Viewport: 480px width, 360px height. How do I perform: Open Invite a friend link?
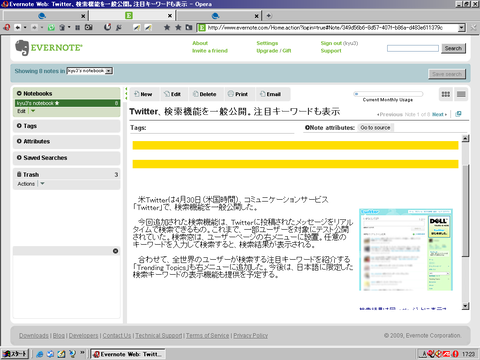210,51
